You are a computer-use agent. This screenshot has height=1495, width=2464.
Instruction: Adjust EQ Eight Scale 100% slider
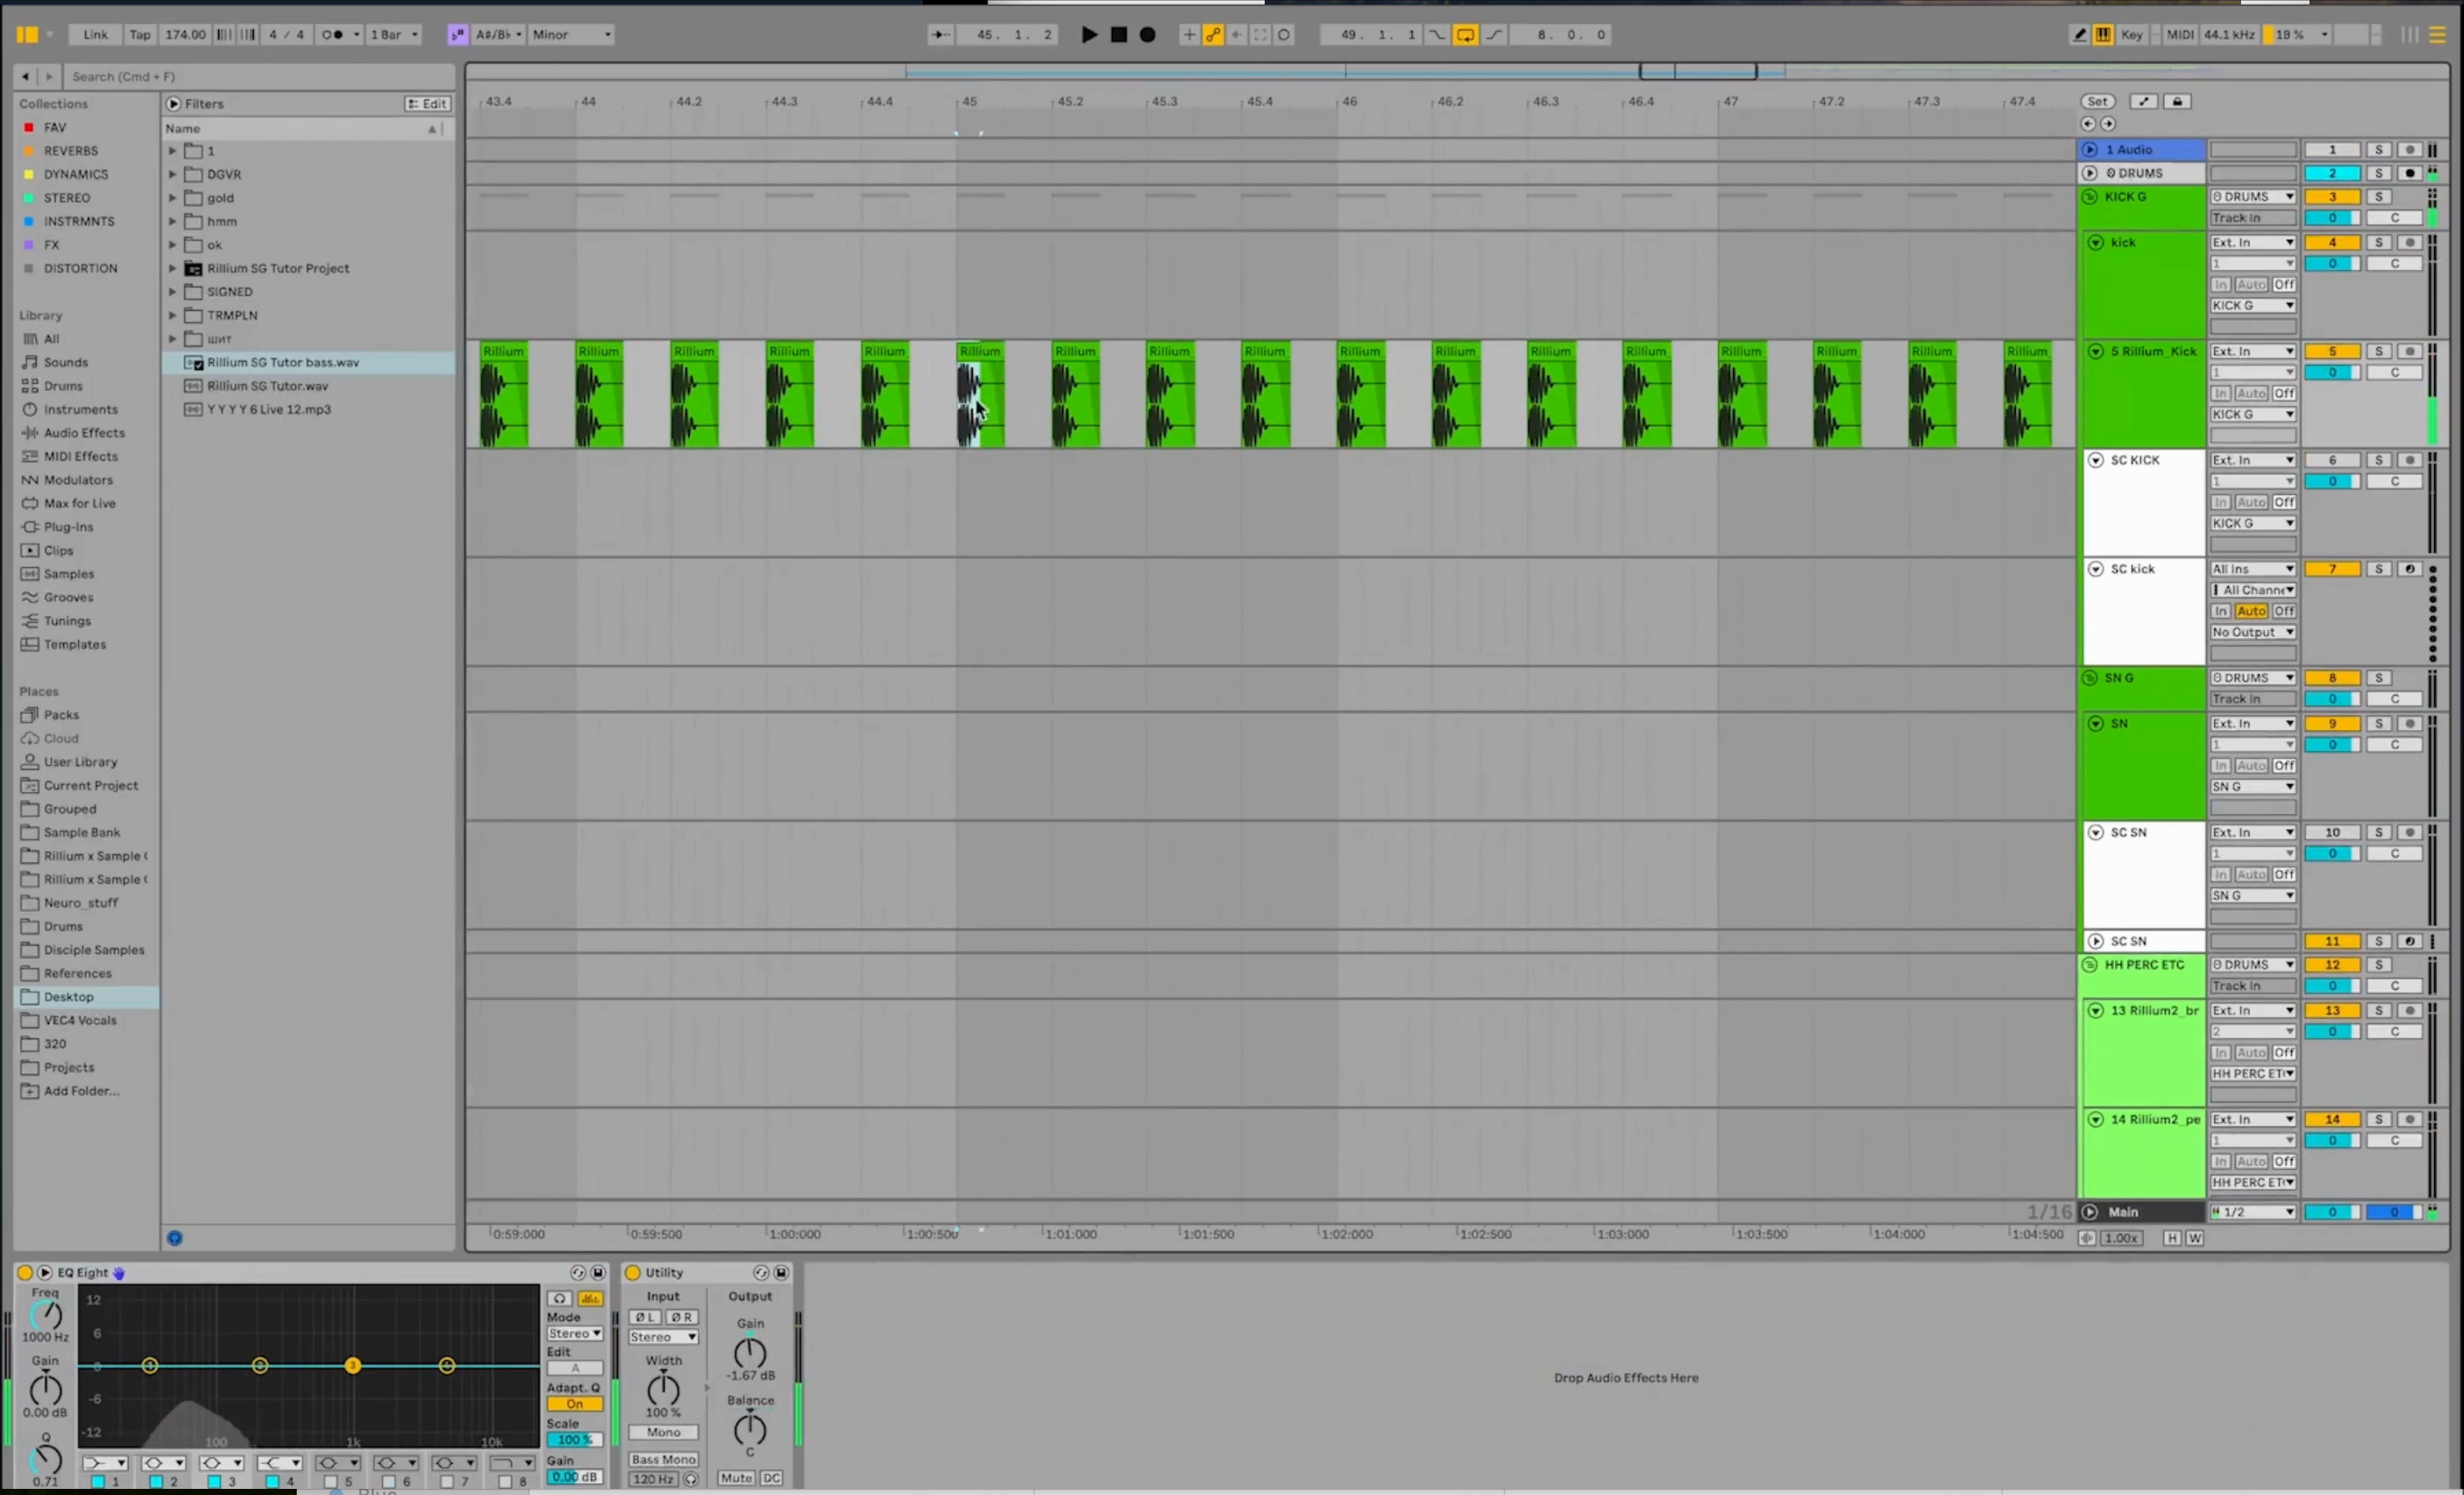click(x=574, y=1440)
